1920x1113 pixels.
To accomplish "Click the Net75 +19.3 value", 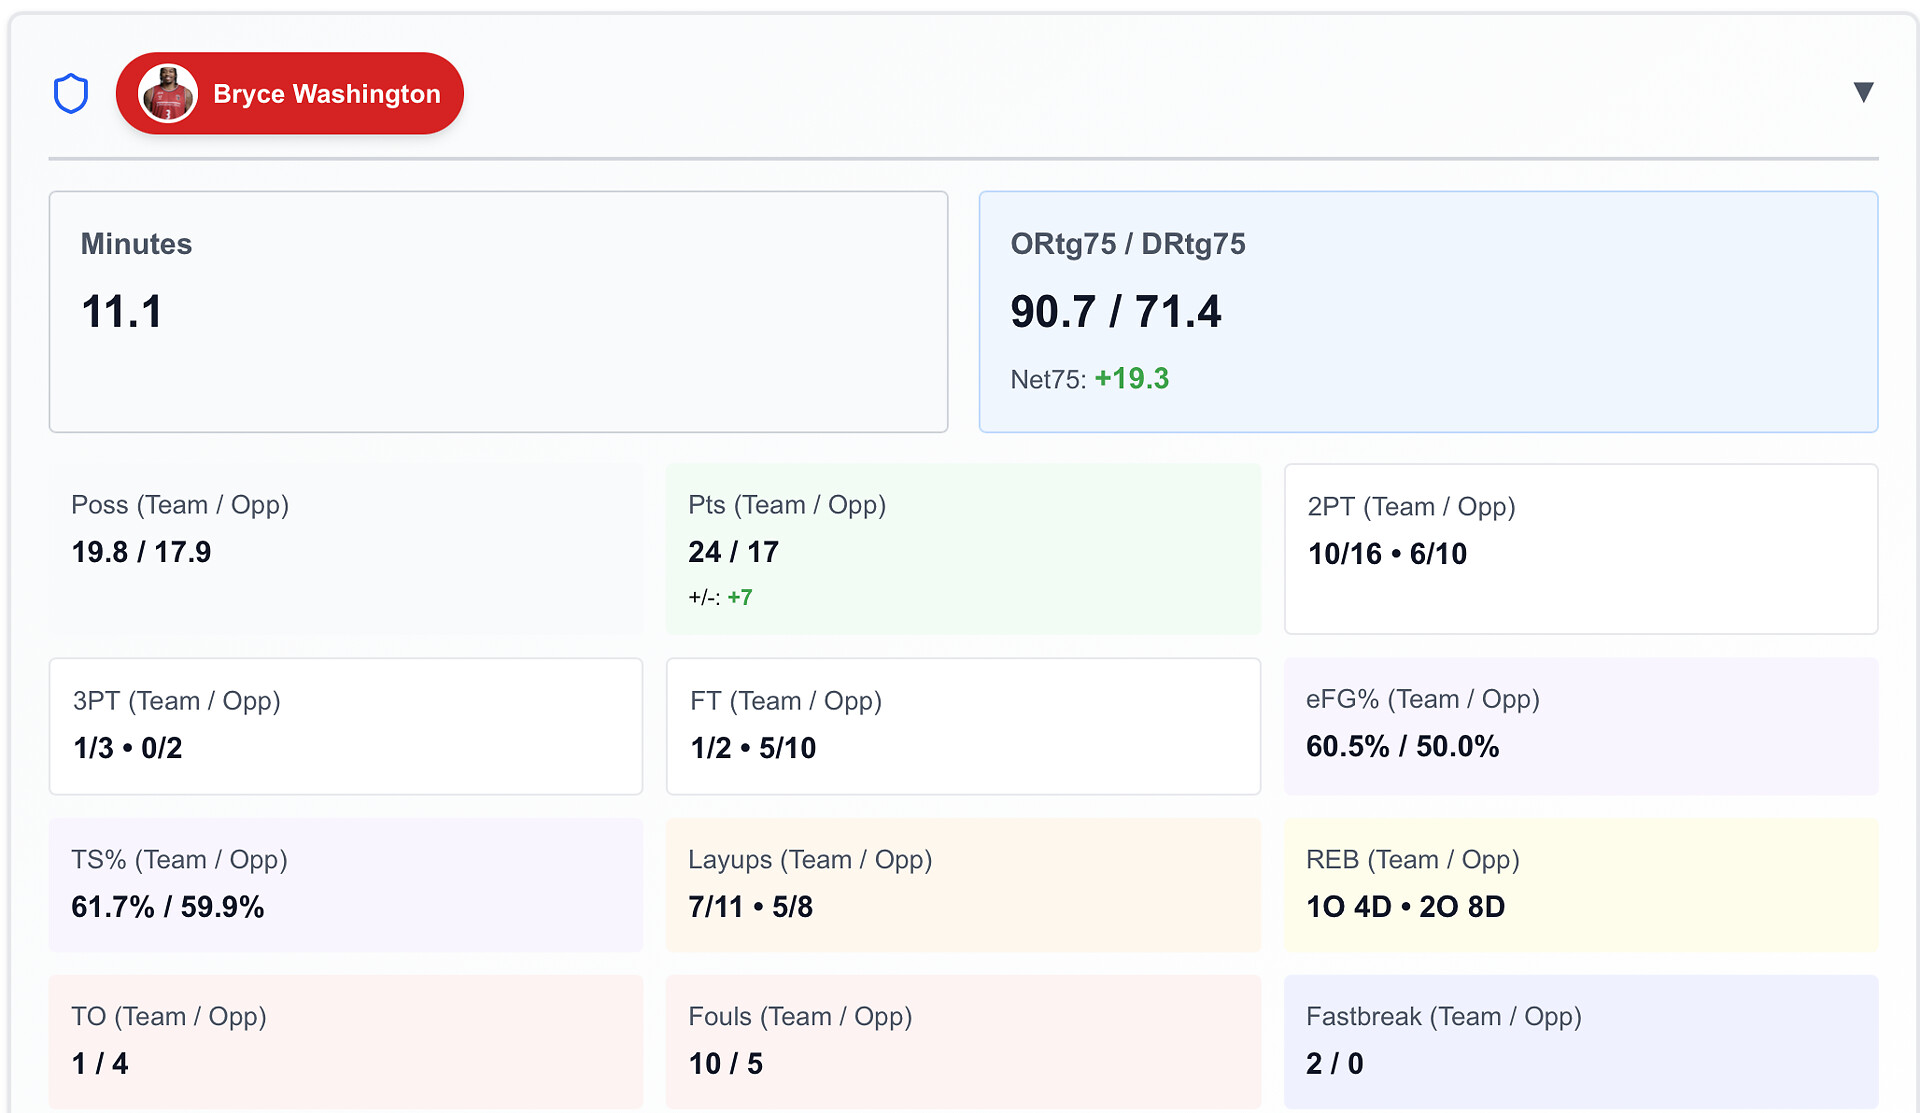I will [x=1131, y=379].
